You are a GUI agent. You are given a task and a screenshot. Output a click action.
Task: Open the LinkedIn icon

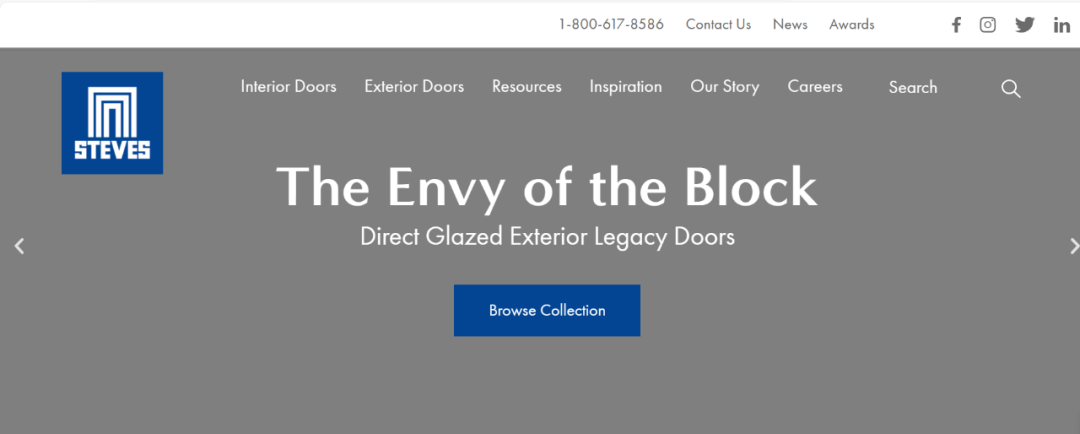1061,25
